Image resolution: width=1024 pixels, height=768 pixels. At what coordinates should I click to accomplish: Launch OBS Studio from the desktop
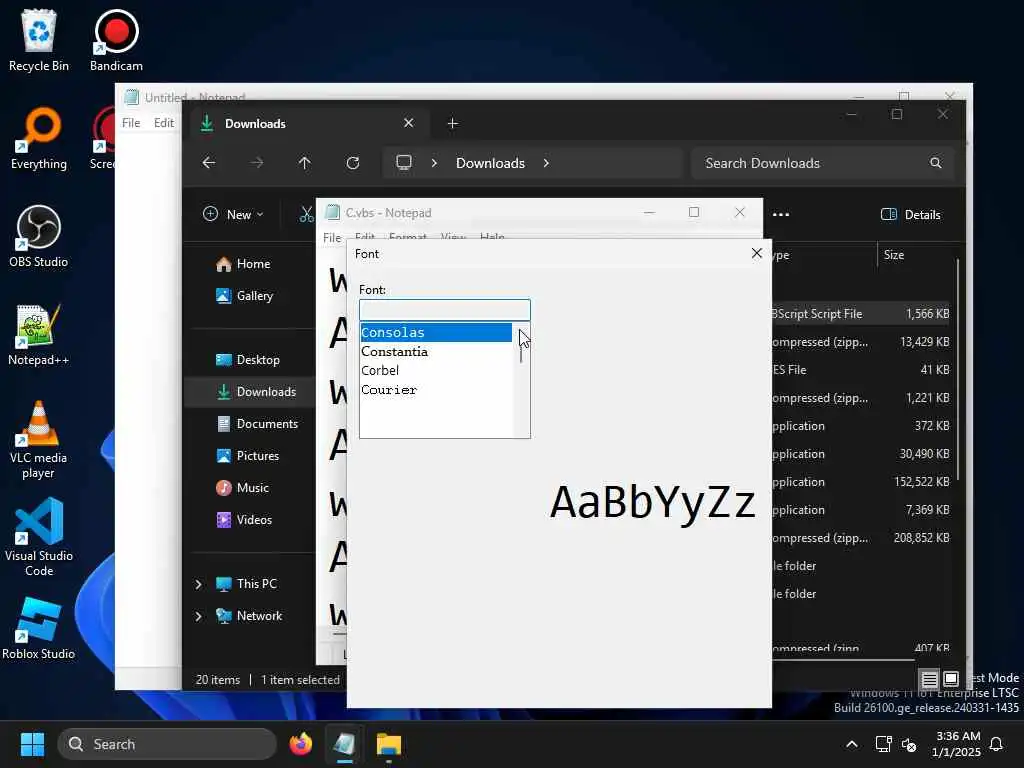pos(39,236)
